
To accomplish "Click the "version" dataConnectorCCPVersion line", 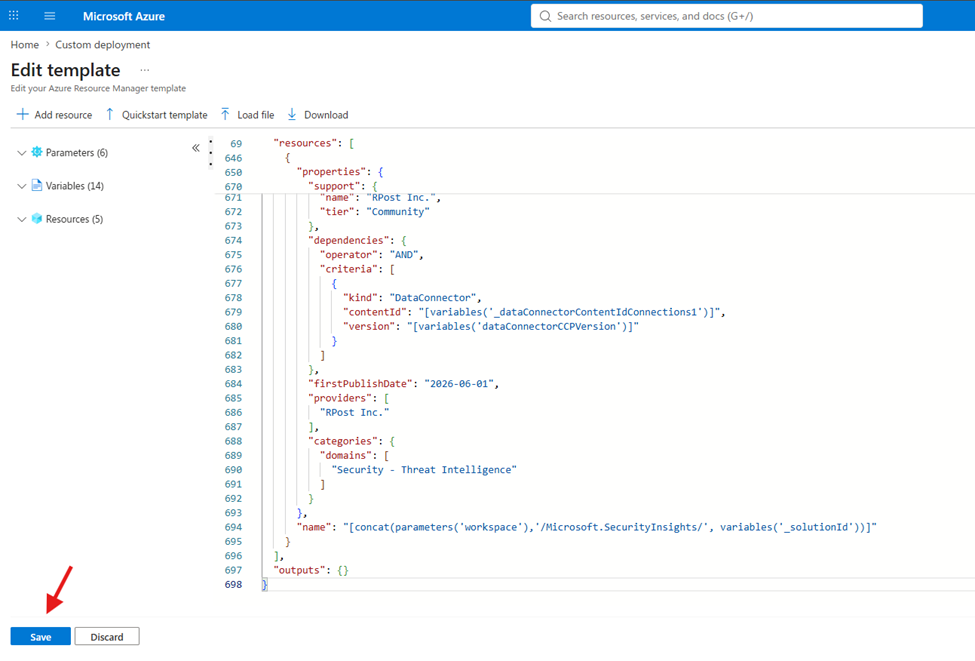I will pyautogui.click(x=491, y=326).
